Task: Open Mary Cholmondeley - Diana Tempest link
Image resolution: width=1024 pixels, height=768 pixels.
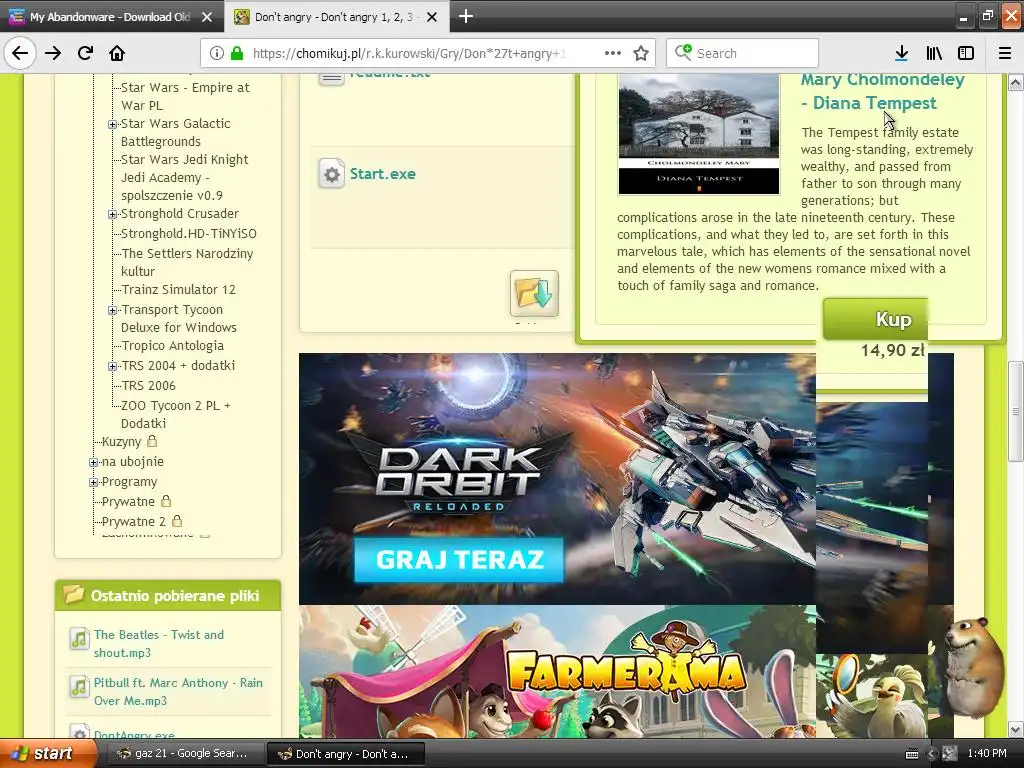Action: coord(882,91)
